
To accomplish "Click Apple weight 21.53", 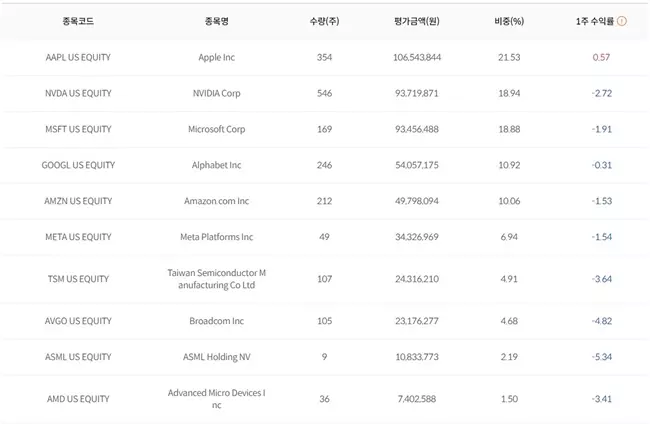I will [x=509, y=57].
